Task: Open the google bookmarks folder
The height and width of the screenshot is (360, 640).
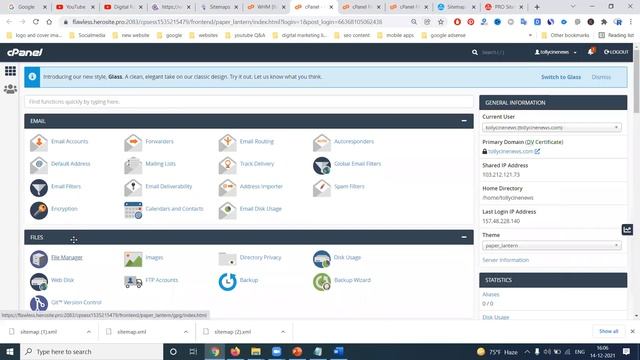Action: (x=169, y=36)
